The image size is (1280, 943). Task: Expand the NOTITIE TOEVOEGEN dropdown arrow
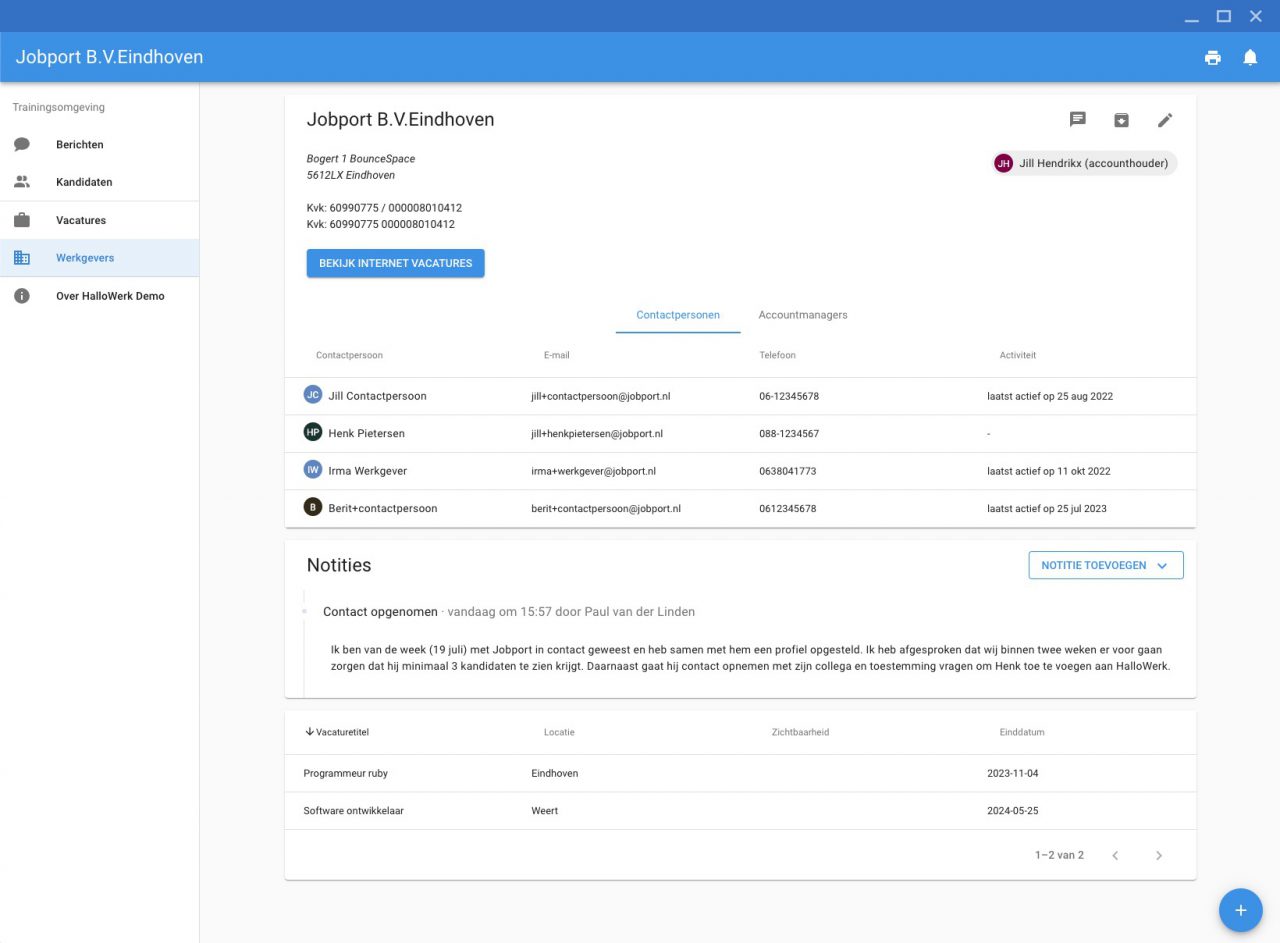tap(1162, 565)
